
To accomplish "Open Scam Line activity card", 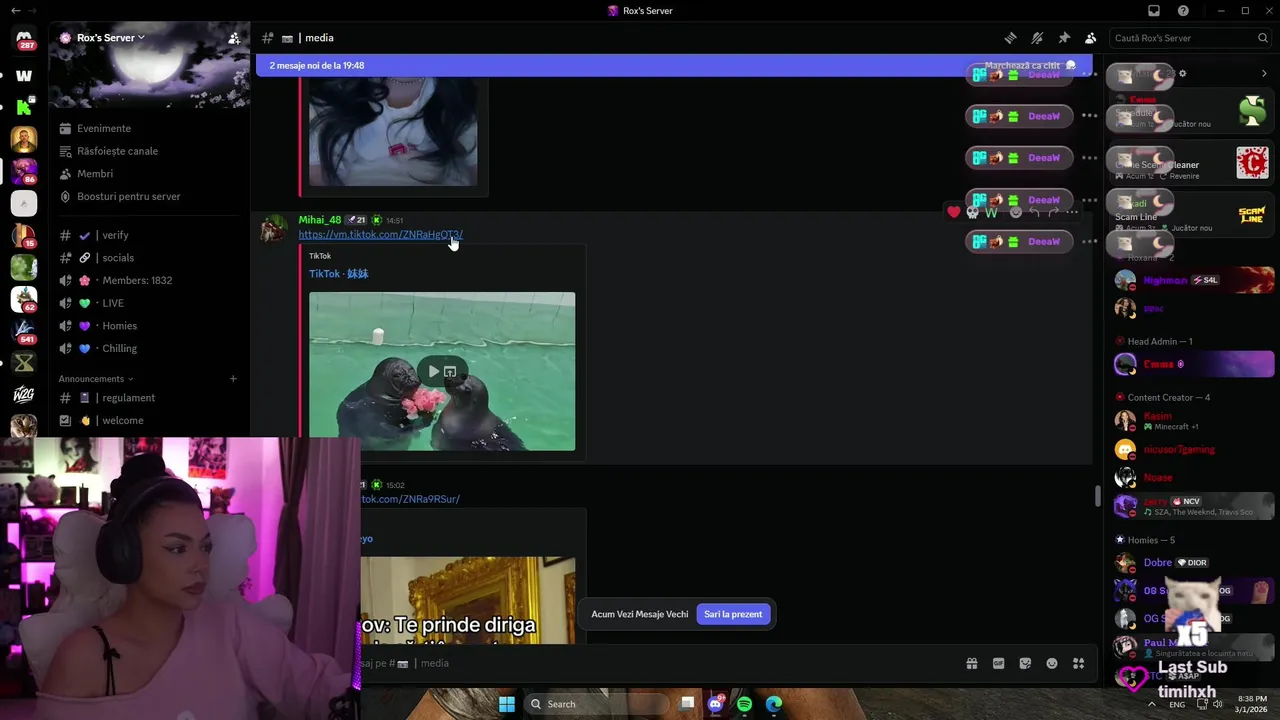I will tap(1191, 217).
